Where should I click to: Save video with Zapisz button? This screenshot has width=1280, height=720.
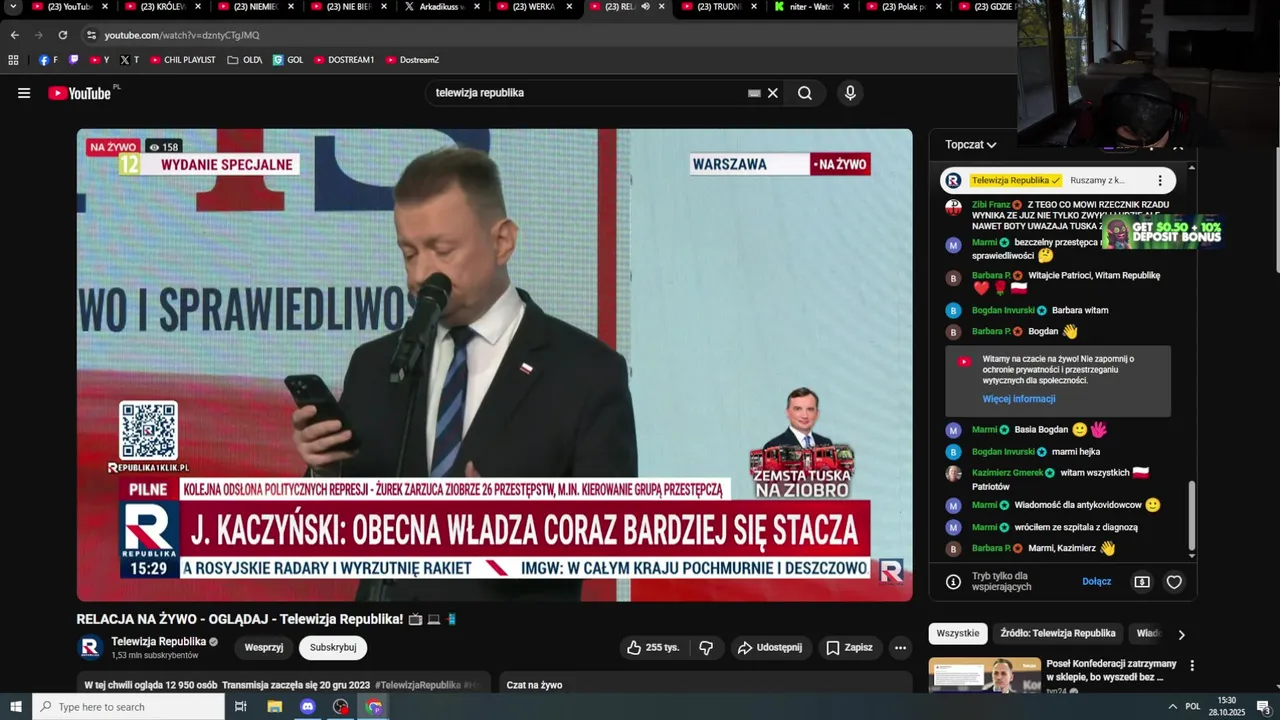850,648
